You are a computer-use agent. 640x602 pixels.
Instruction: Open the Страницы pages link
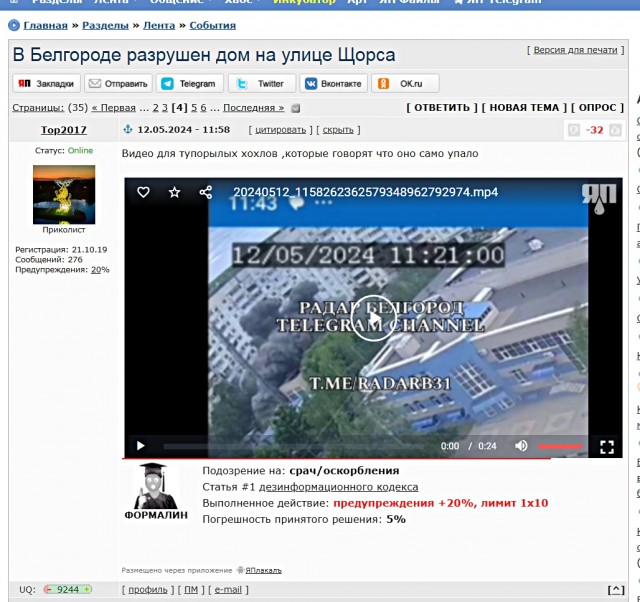pyautogui.click(x=38, y=108)
